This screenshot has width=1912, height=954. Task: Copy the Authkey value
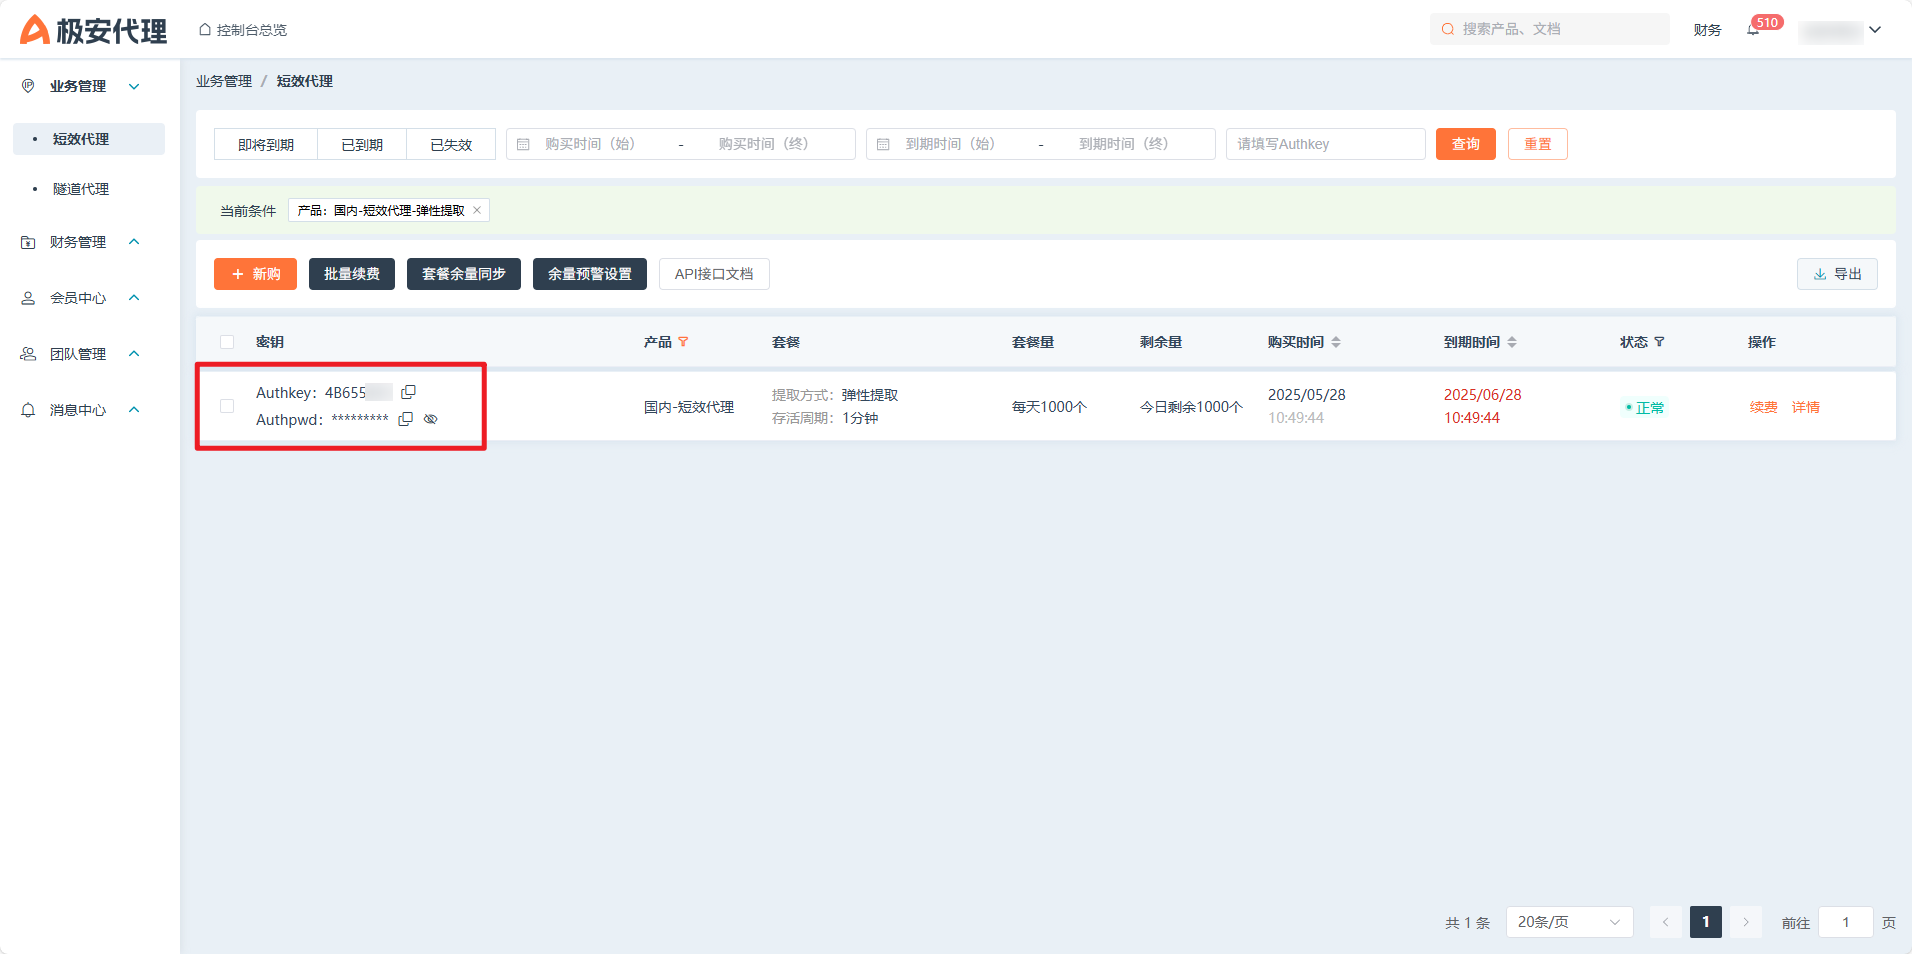[x=408, y=392]
